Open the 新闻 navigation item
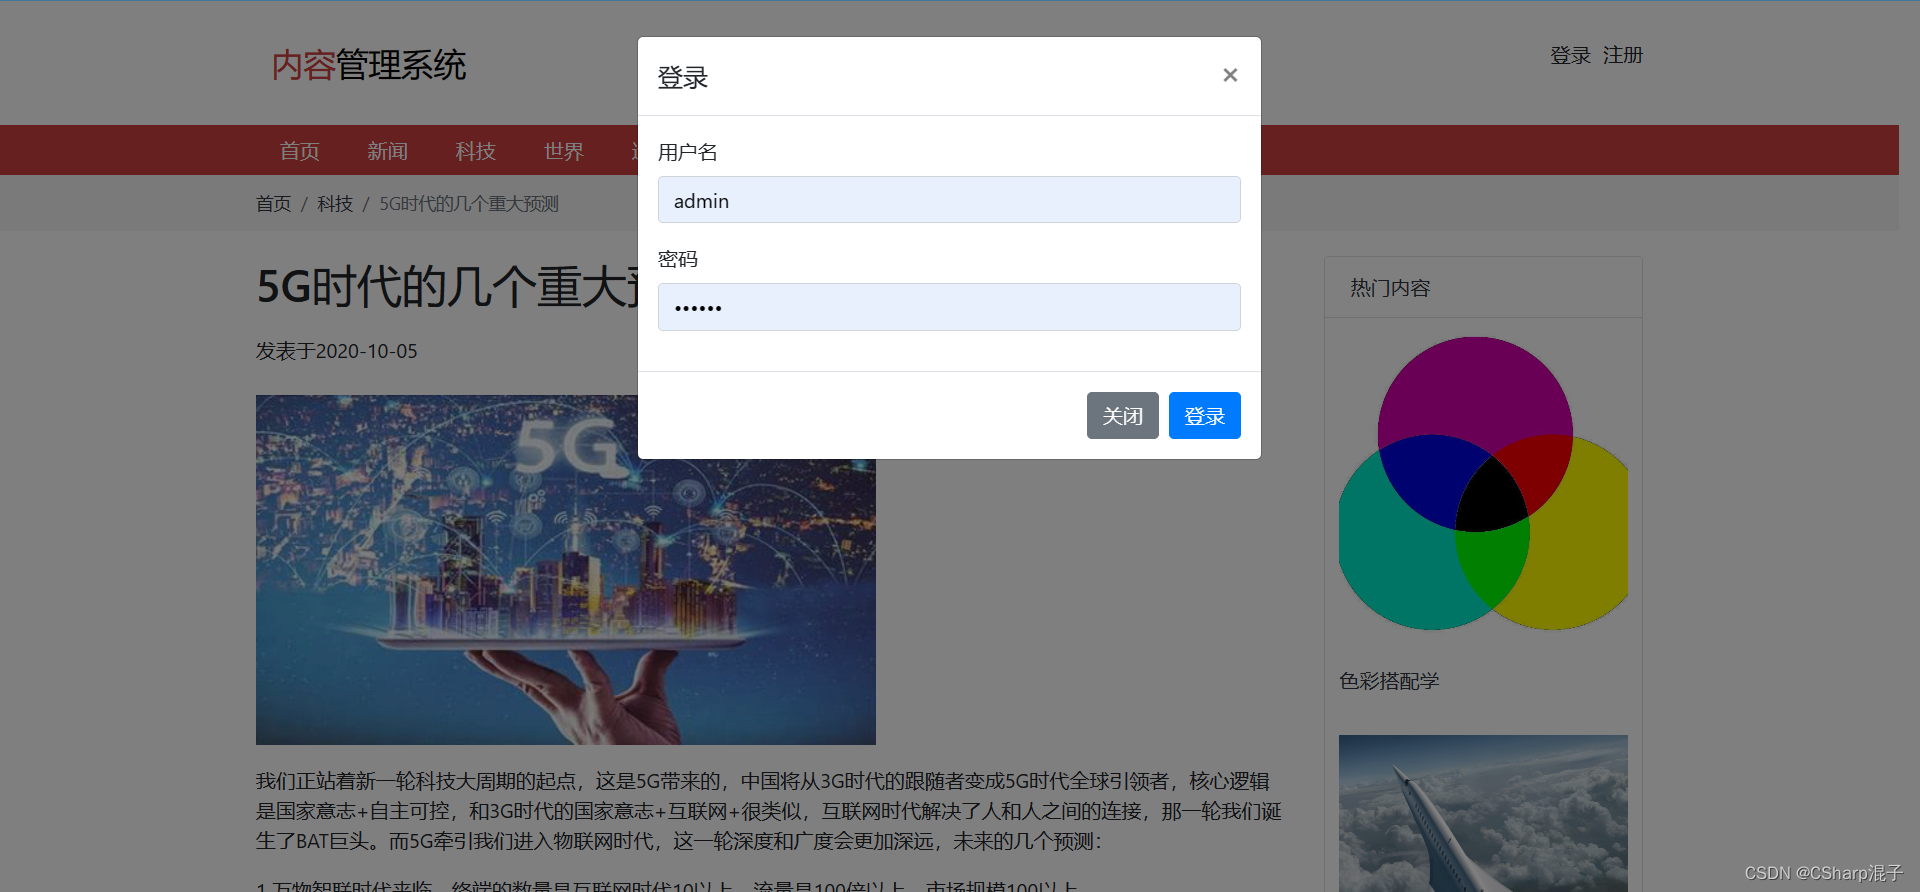 387,151
